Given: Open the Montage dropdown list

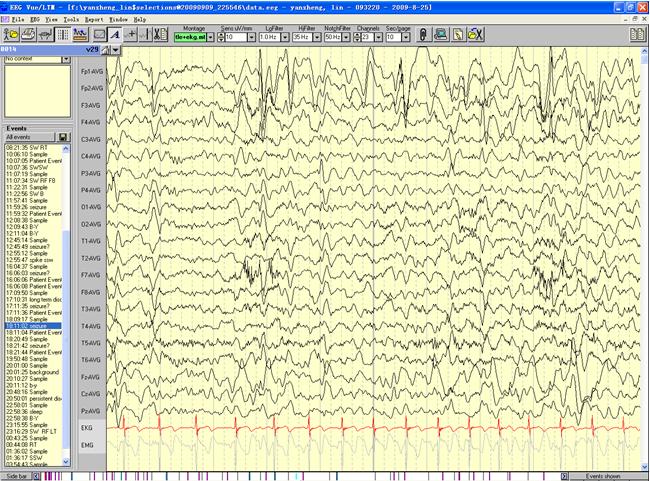Looking at the screenshot, I should coord(211,37).
